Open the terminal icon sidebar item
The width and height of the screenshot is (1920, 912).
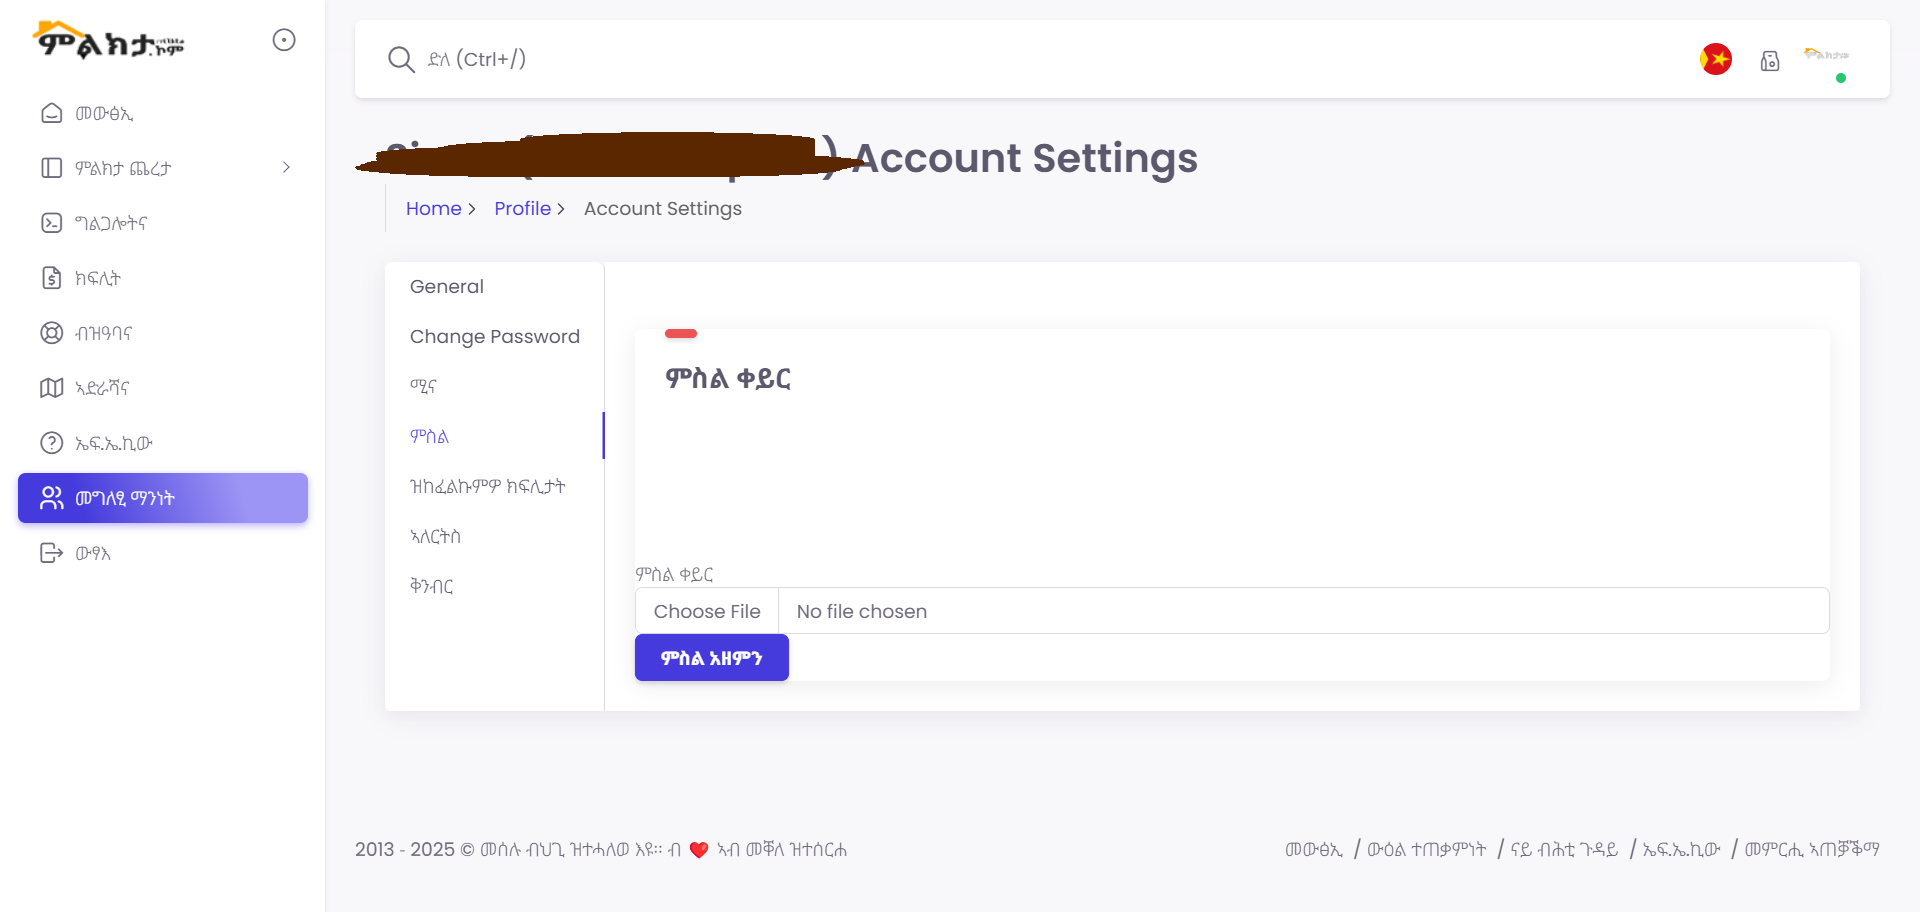click(51, 223)
